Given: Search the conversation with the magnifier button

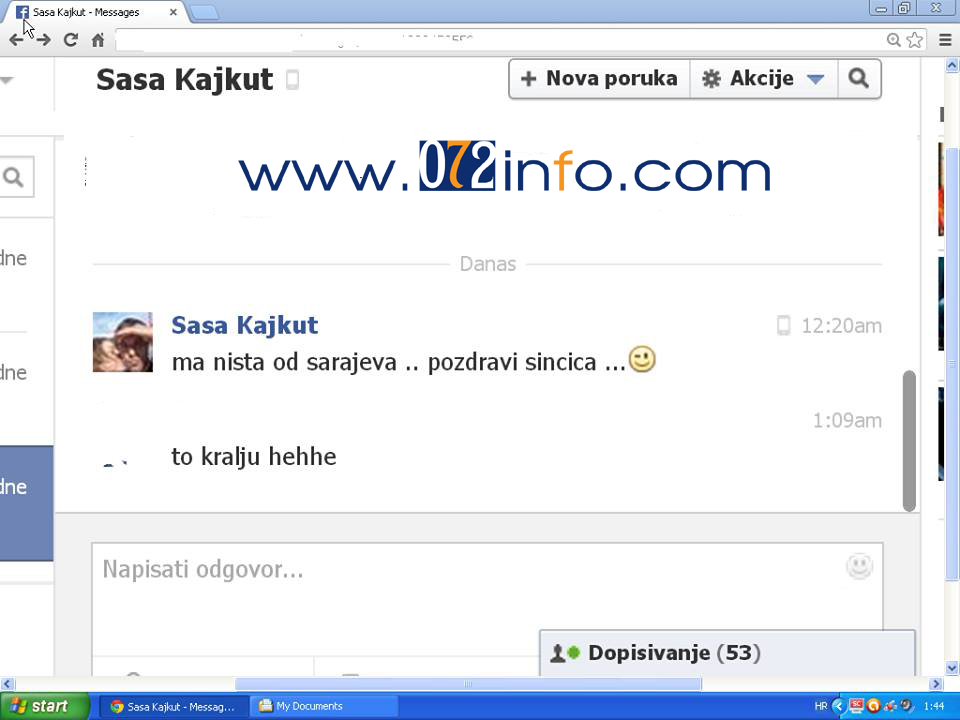Looking at the screenshot, I should [858, 79].
